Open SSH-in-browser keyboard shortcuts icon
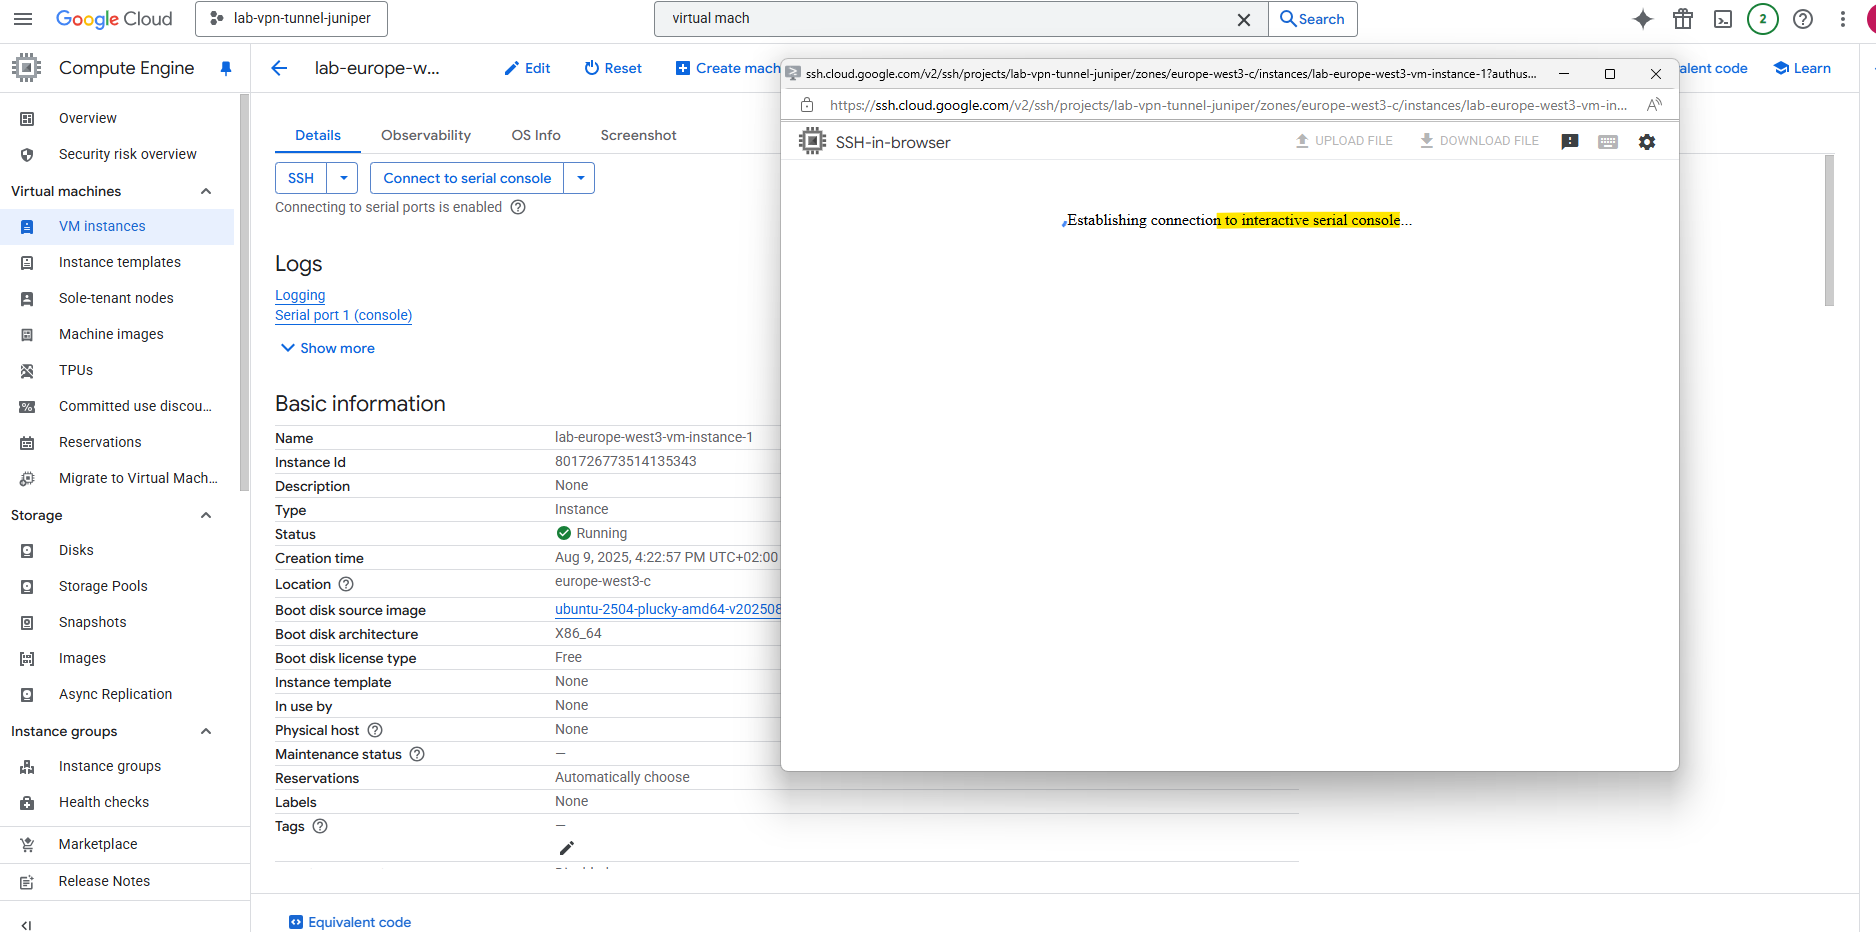Screen dimensions: 1876x932 coord(1608,142)
